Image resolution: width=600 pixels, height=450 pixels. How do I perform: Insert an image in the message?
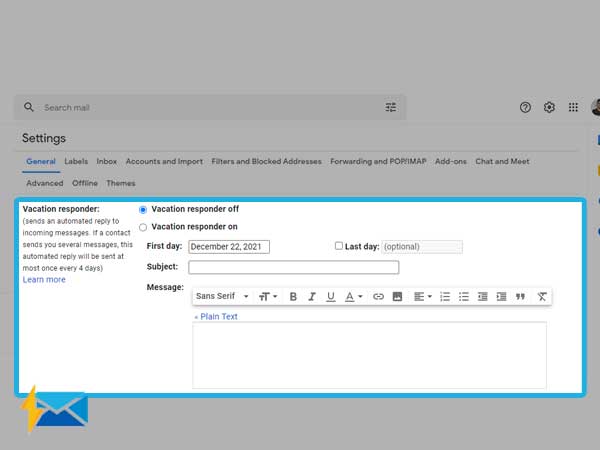(397, 297)
